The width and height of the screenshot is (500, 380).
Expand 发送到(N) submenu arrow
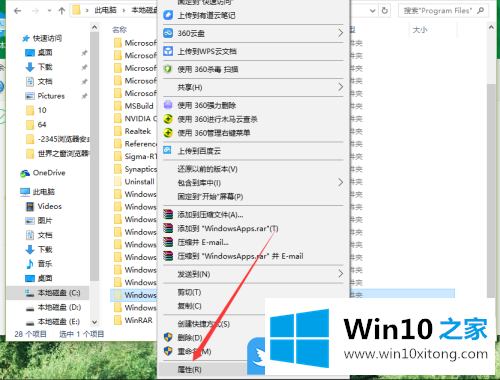340,274
